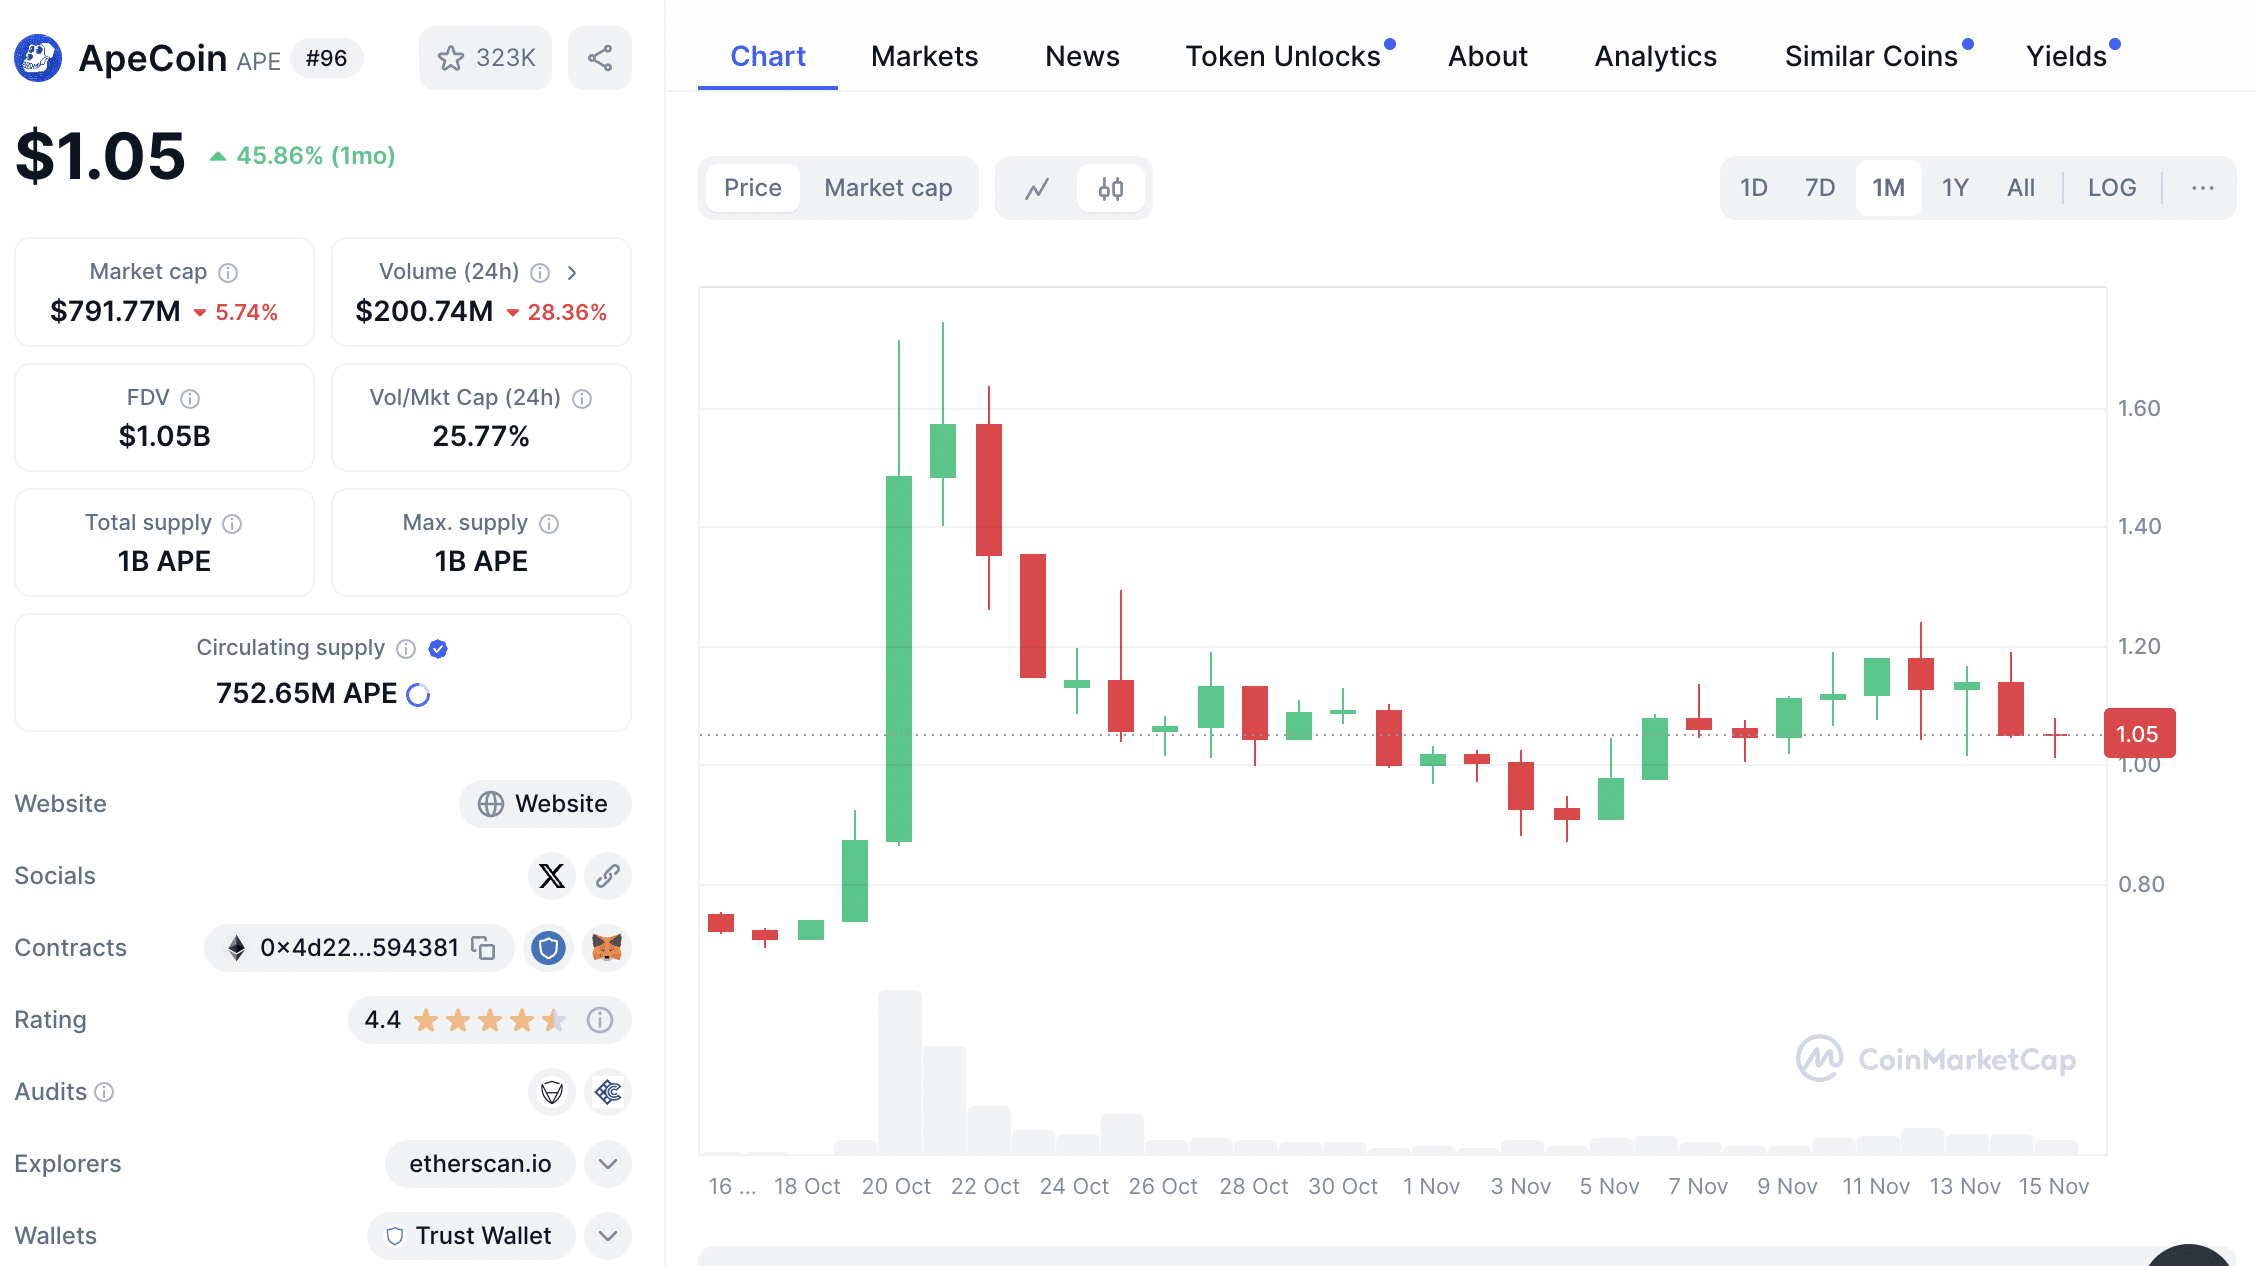Click the circulating supply progress ring
Screen dimensions: 2256x1266
418,694
